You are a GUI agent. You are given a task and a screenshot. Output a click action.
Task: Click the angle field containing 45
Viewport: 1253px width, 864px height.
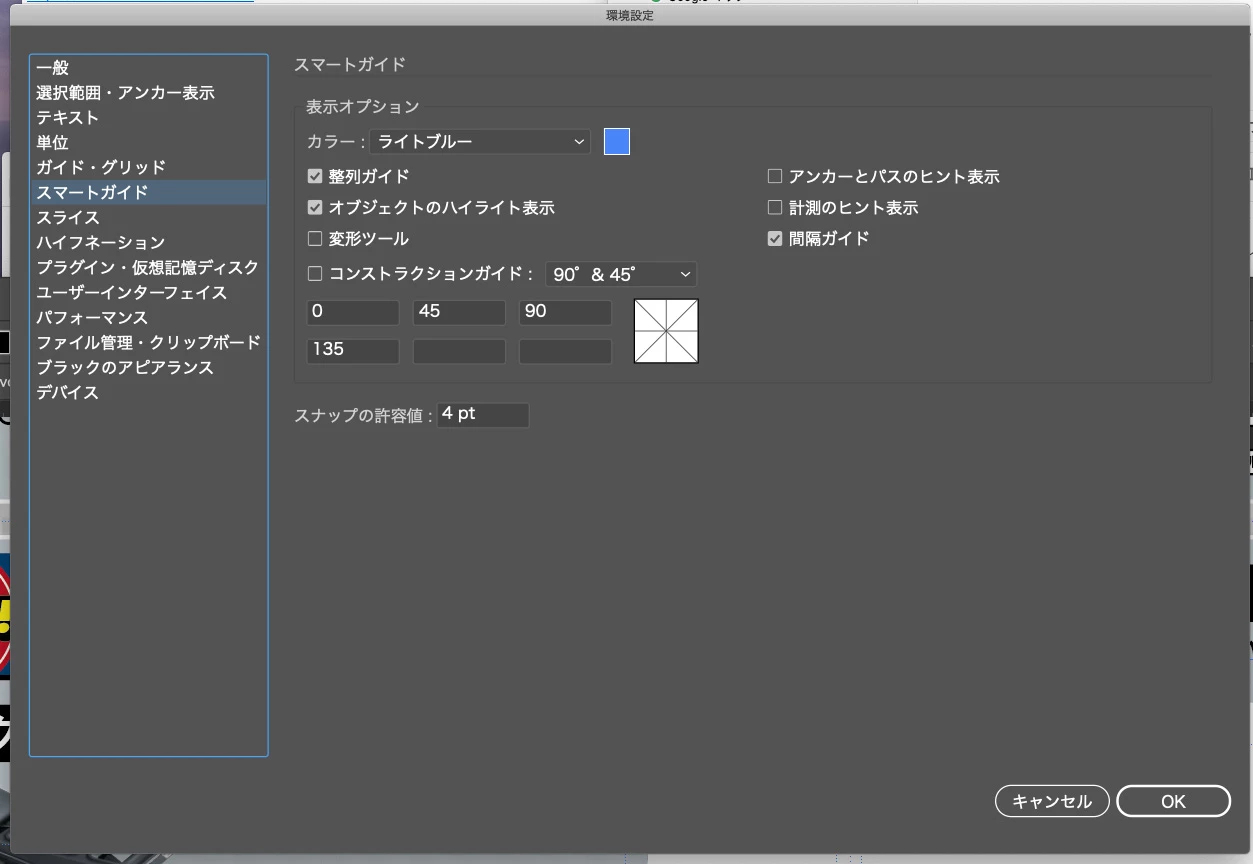tap(459, 312)
